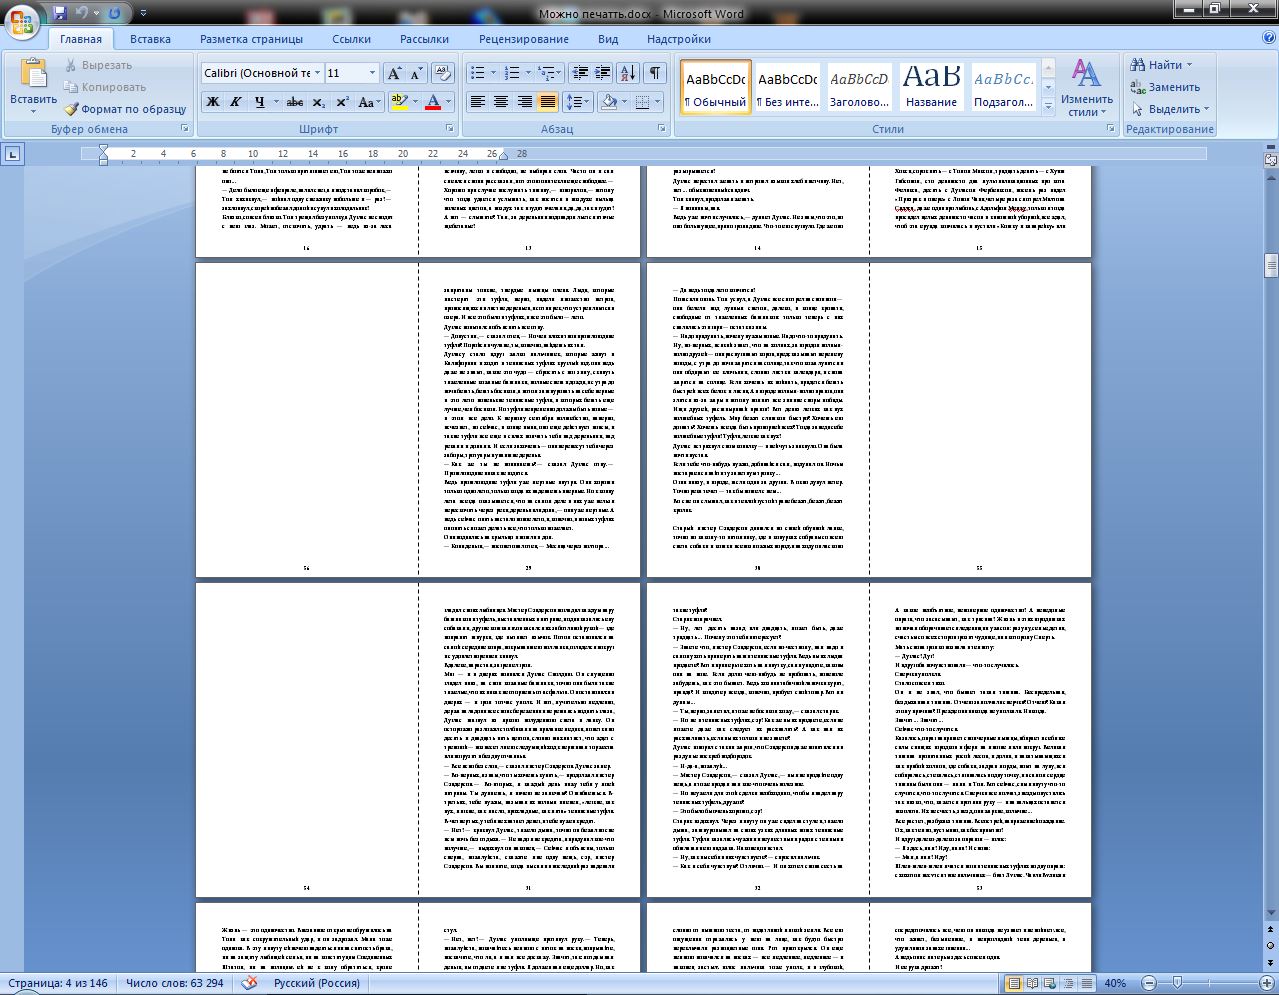This screenshot has width=1279, height=995.
Task: Click the Sort icon in paragraph group
Action: pyautogui.click(x=627, y=73)
